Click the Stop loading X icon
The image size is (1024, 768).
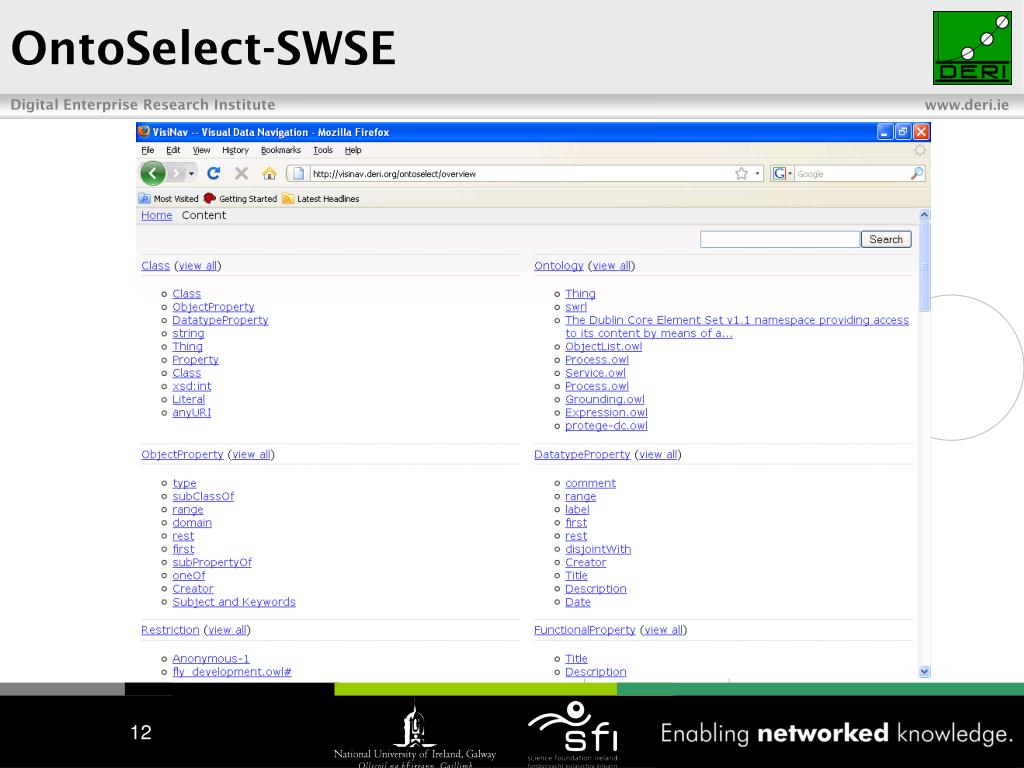tap(242, 173)
